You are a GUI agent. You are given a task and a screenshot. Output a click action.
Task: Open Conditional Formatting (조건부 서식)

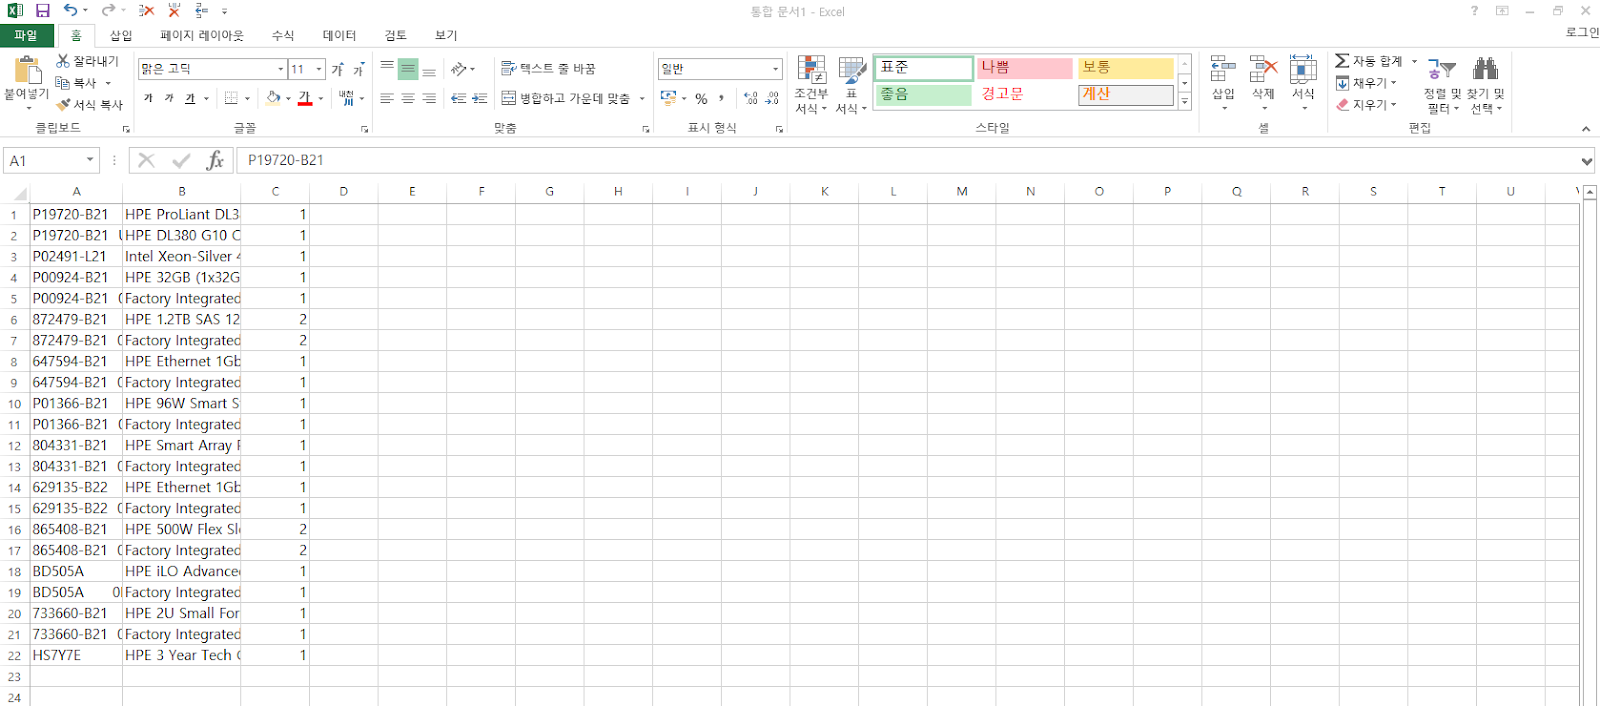811,85
